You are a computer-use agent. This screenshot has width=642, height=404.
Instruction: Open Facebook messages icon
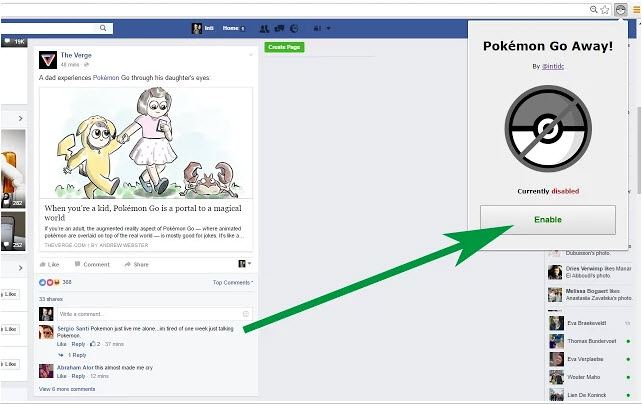[279, 28]
